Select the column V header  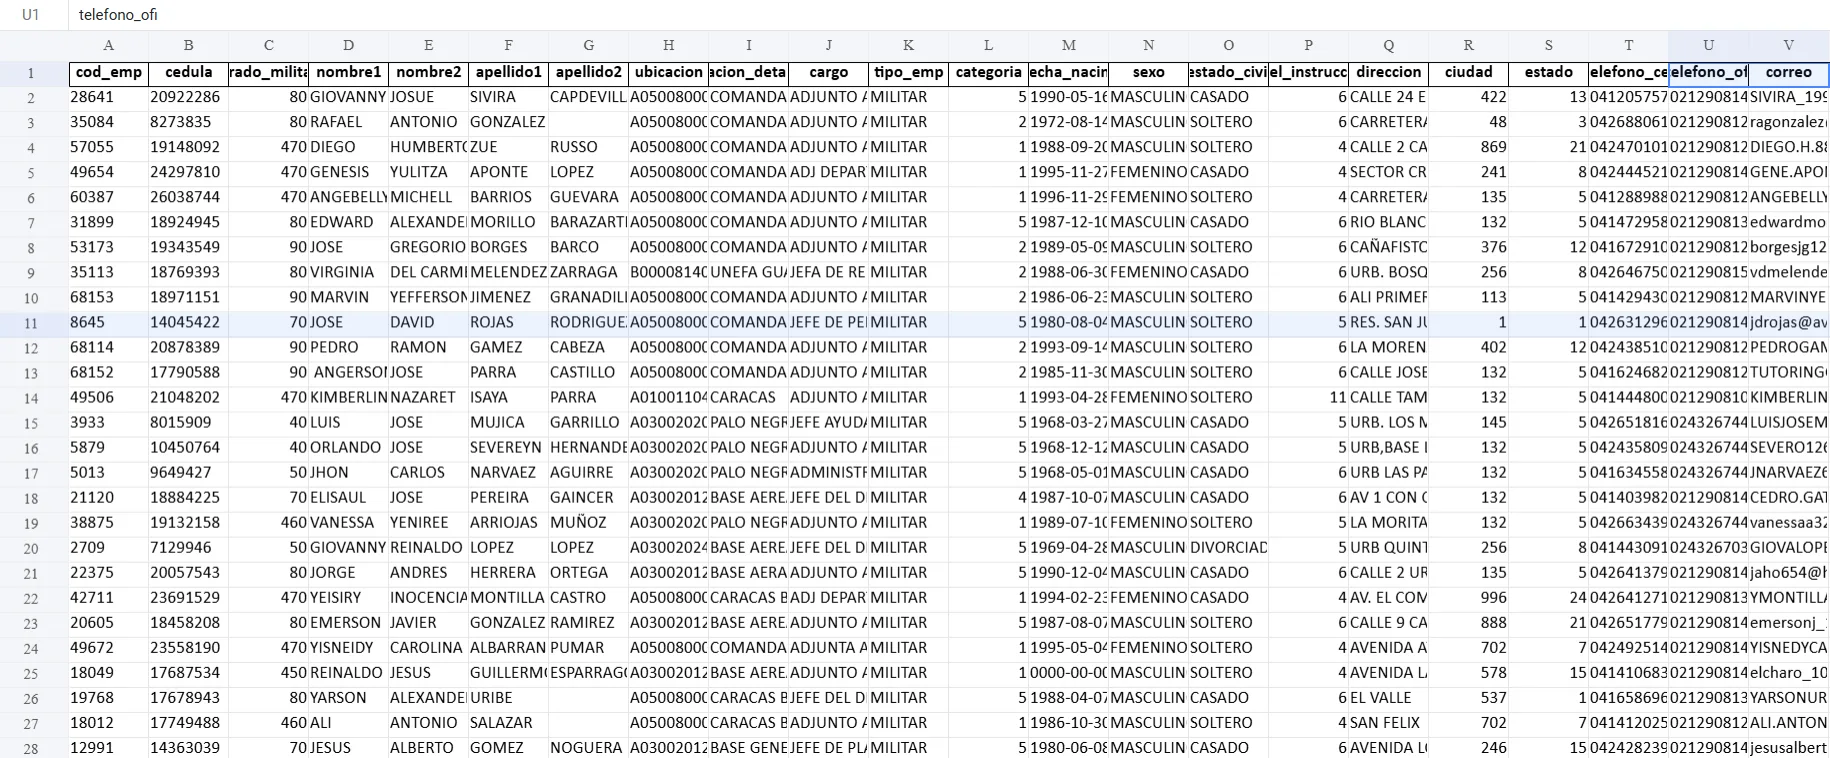coord(1788,45)
